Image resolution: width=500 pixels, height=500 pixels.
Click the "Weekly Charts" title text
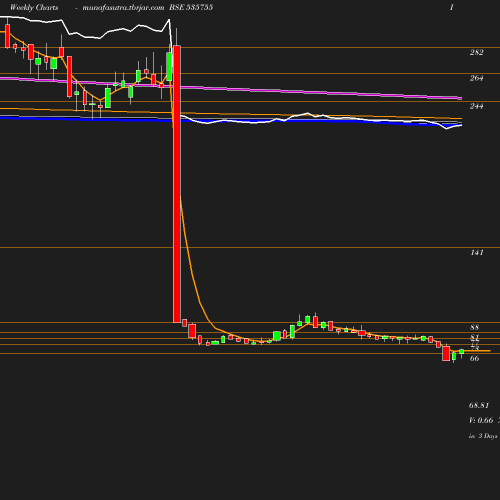click(34, 8)
